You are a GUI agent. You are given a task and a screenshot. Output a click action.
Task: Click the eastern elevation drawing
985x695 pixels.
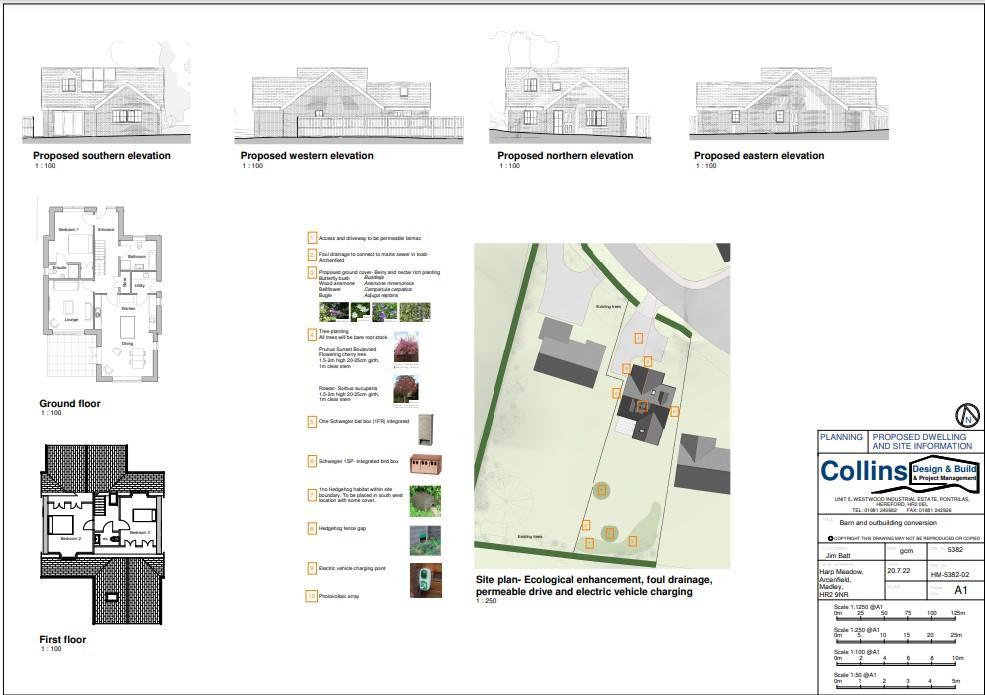(x=790, y=102)
